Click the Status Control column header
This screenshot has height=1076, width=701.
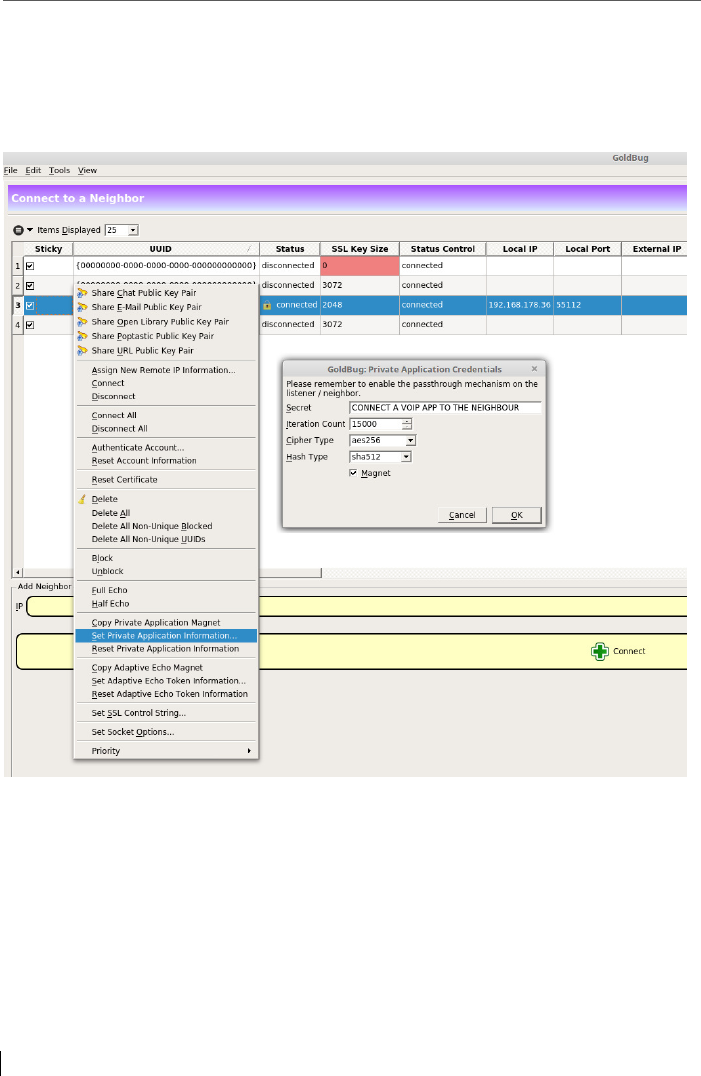click(x=442, y=249)
